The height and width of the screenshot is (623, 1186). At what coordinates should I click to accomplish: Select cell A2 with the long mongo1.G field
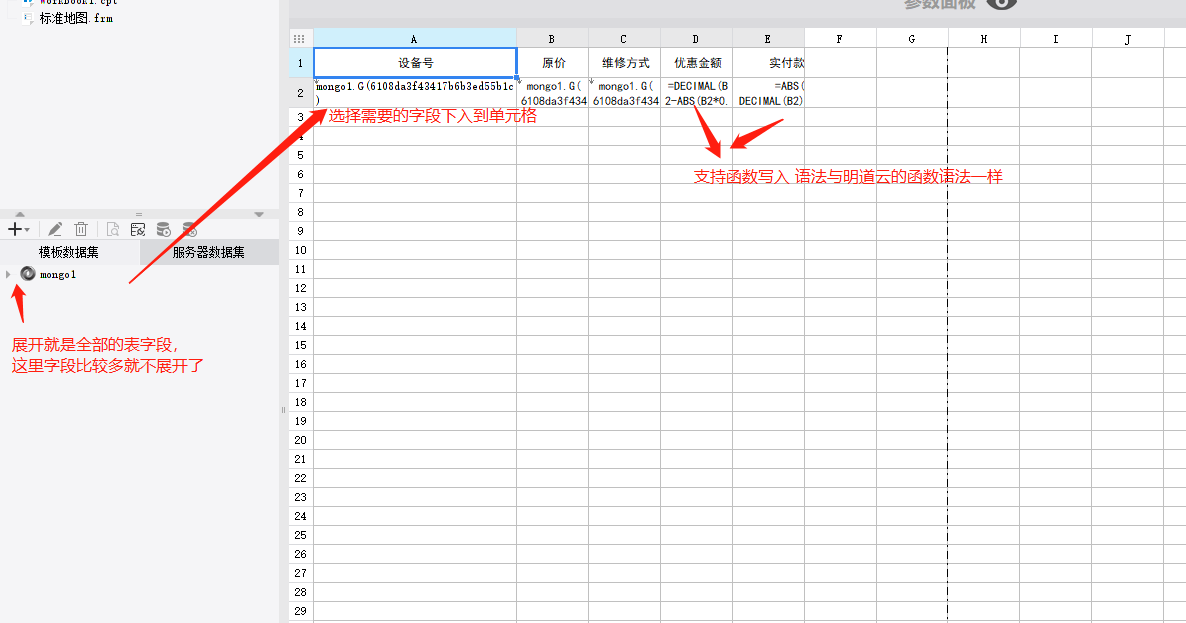[x=415, y=92]
